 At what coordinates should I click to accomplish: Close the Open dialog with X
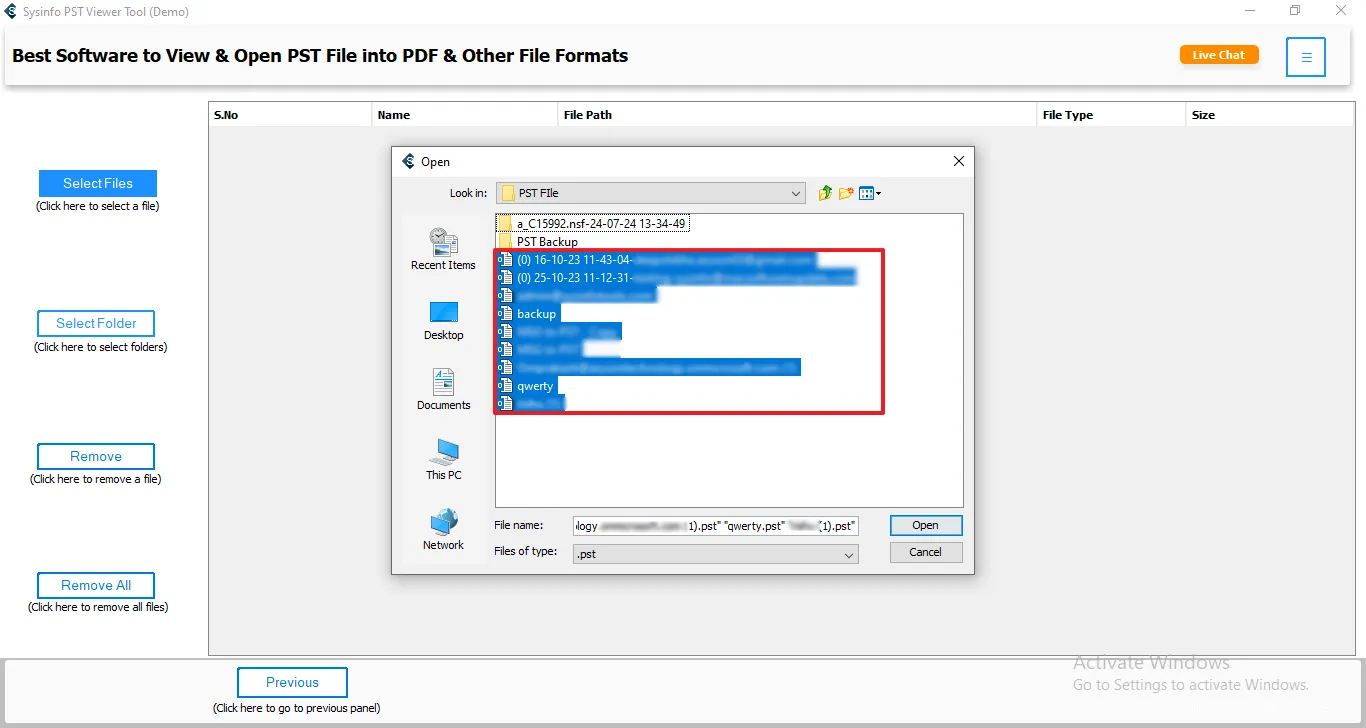[x=958, y=161]
